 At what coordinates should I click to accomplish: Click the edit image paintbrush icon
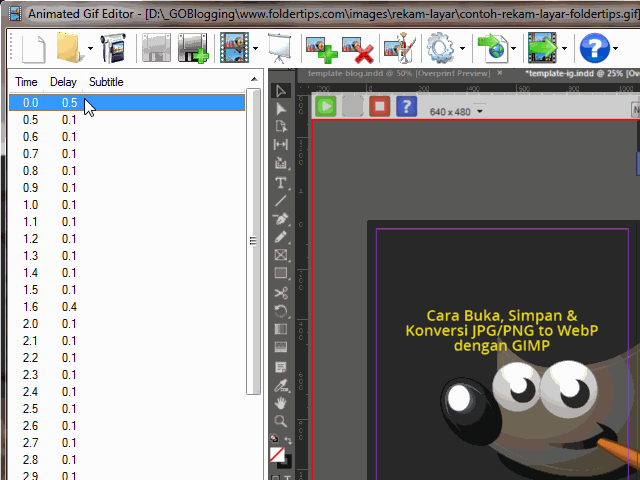click(400, 48)
